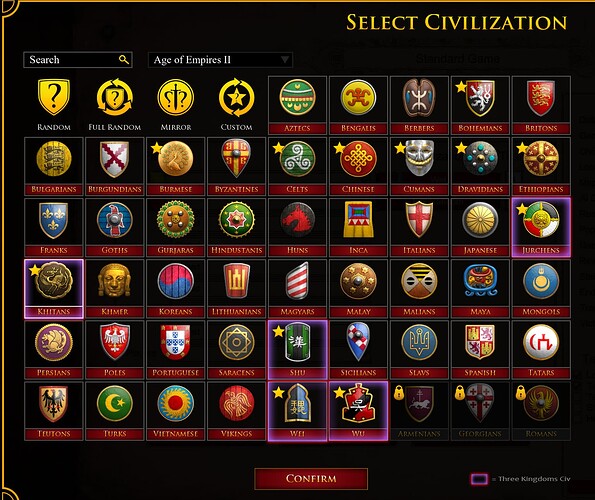Screen dimensions: 595x500
Task: Select the Koreans taegeuk shield
Action: point(176,281)
